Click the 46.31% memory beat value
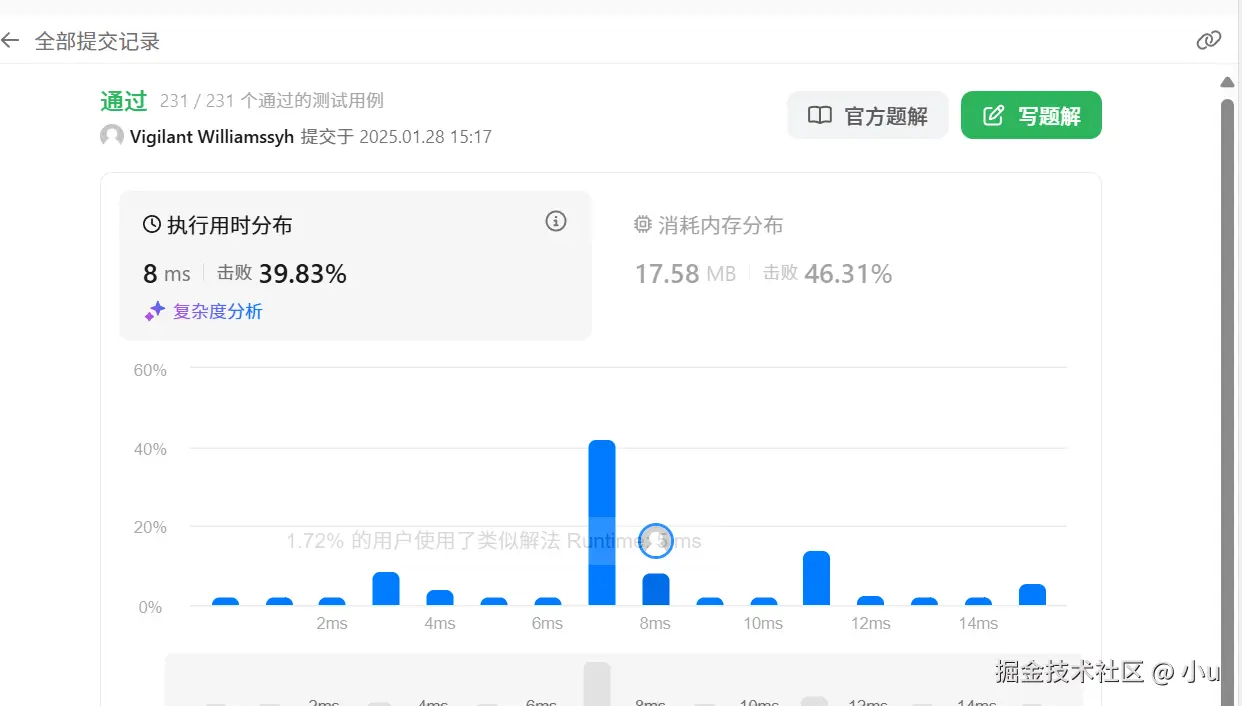 (848, 273)
